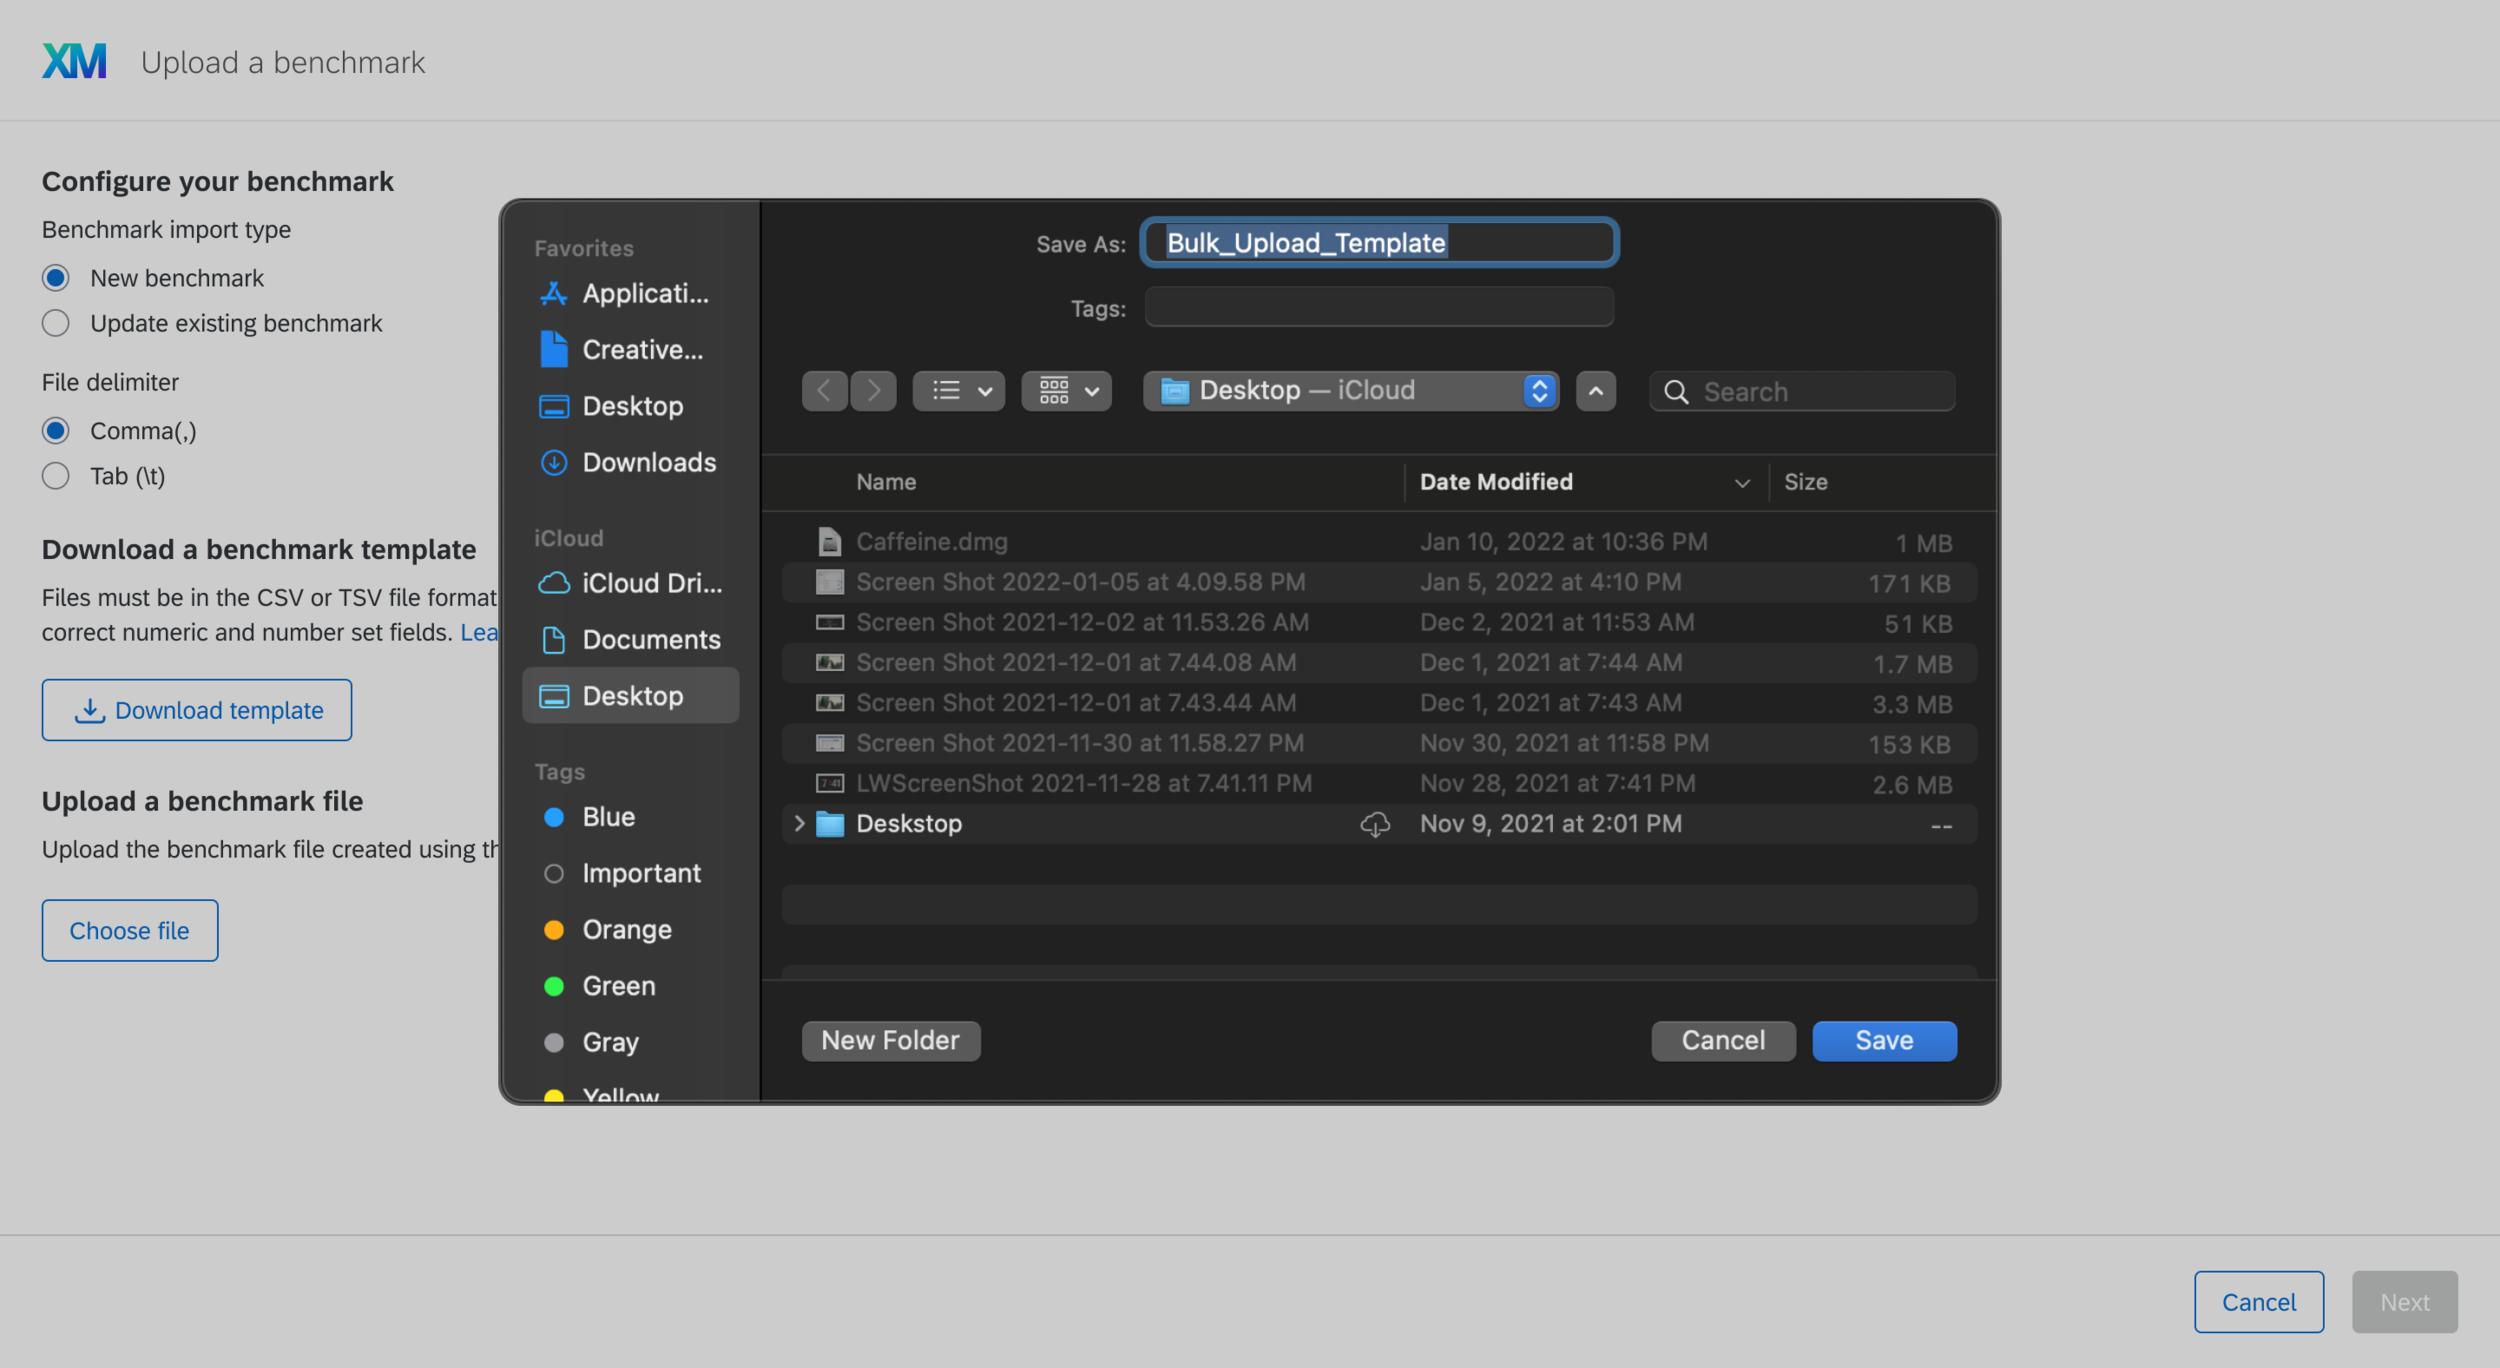
Task: Open Applications in Favorites sidebar
Action: coord(644,294)
